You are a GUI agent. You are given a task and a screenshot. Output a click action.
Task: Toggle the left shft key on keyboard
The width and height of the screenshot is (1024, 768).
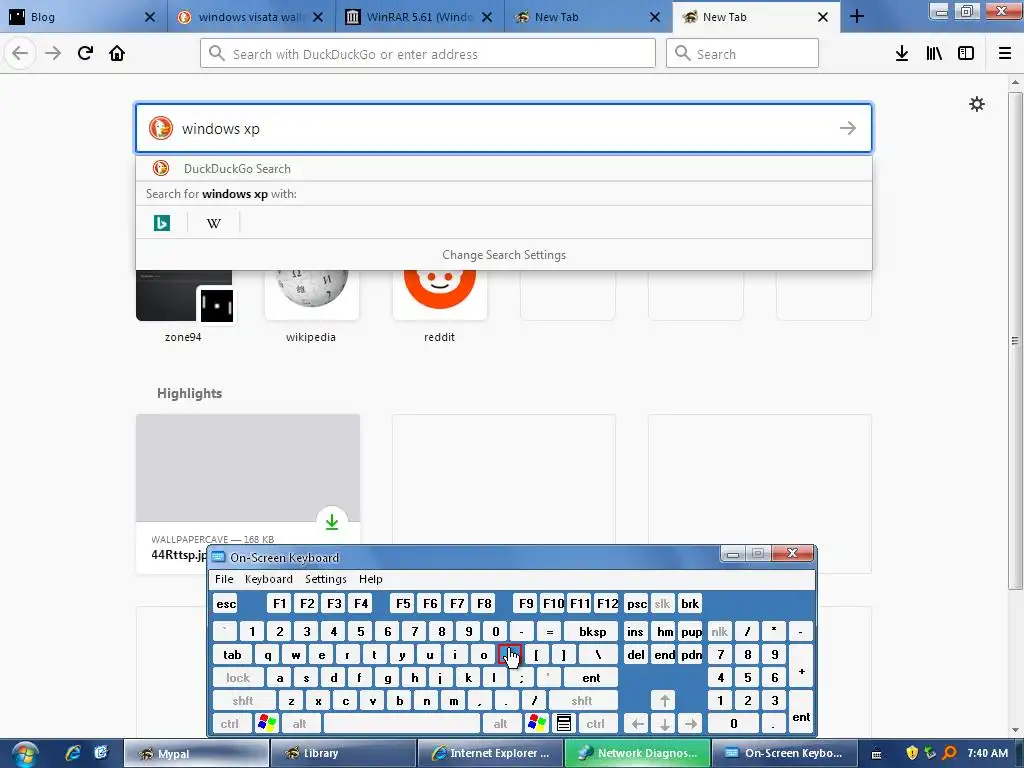click(x=242, y=701)
